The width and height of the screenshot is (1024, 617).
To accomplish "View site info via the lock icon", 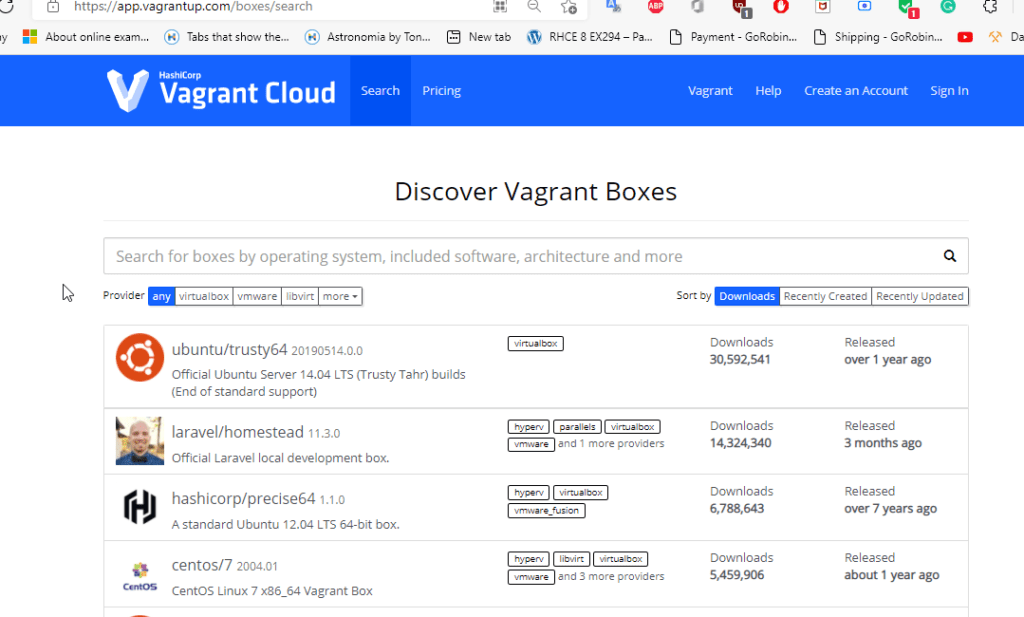I will tap(53, 7).
